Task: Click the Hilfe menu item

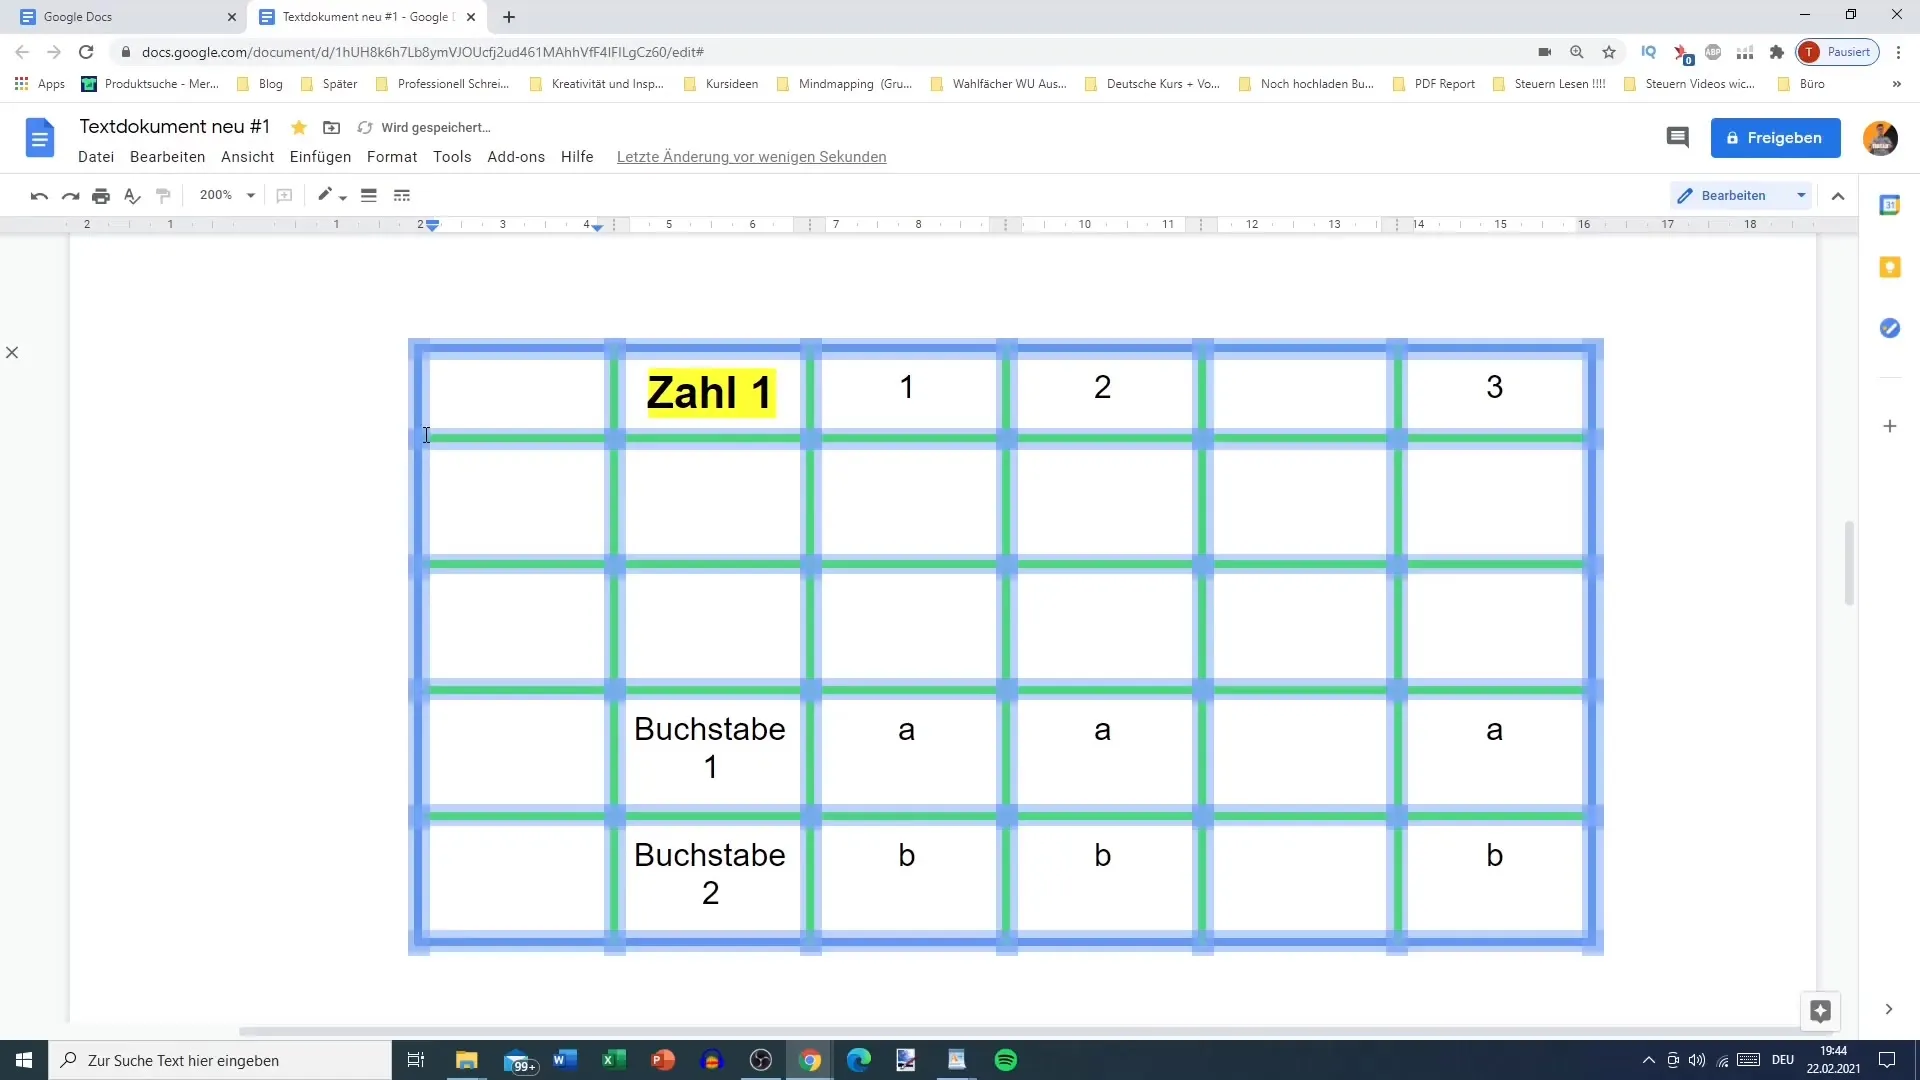Action: point(580,156)
